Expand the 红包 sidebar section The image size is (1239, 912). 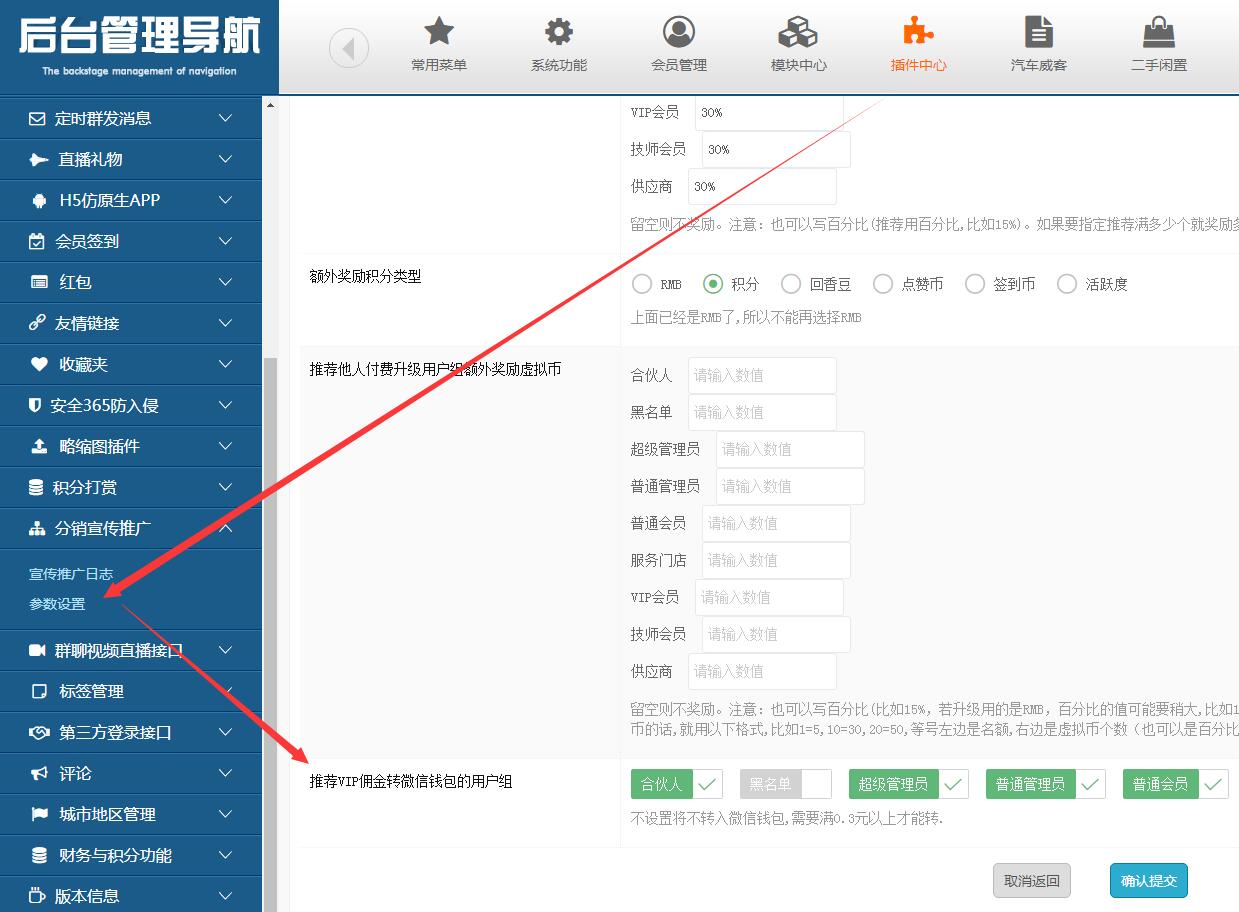(x=130, y=282)
